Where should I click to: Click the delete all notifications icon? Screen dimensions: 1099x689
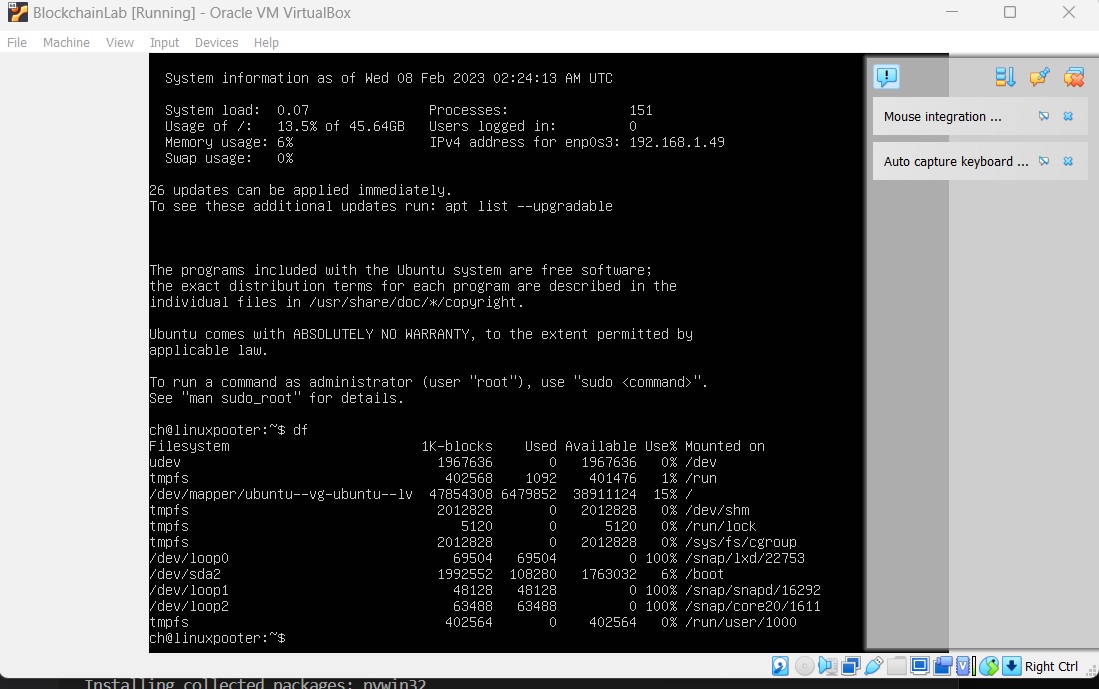(x=1074, y=76)
